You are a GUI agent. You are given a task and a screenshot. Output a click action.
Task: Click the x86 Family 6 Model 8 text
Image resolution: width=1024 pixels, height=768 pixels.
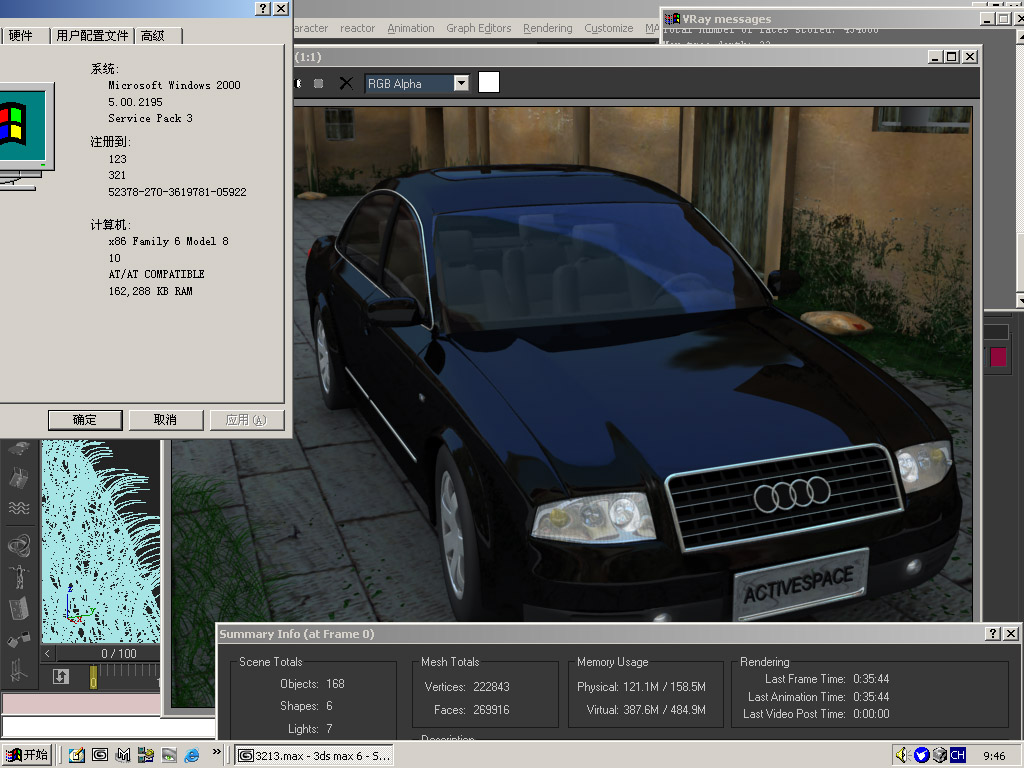tap(168, 242)
